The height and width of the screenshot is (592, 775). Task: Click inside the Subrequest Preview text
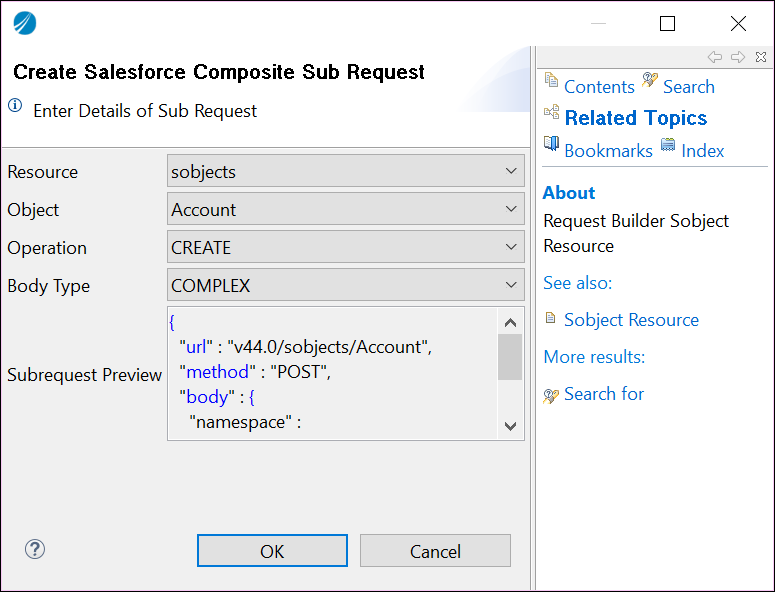point(330,372)
